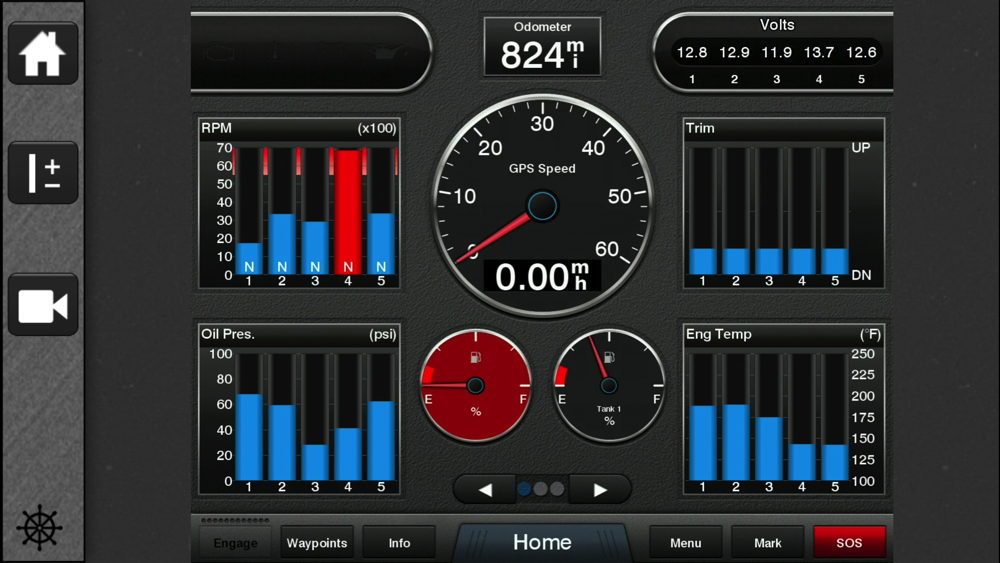The height and width of the screenshot is (563, 1000).
Task: Select the red RPM bar for engine 4
Action: pos(348,212)
